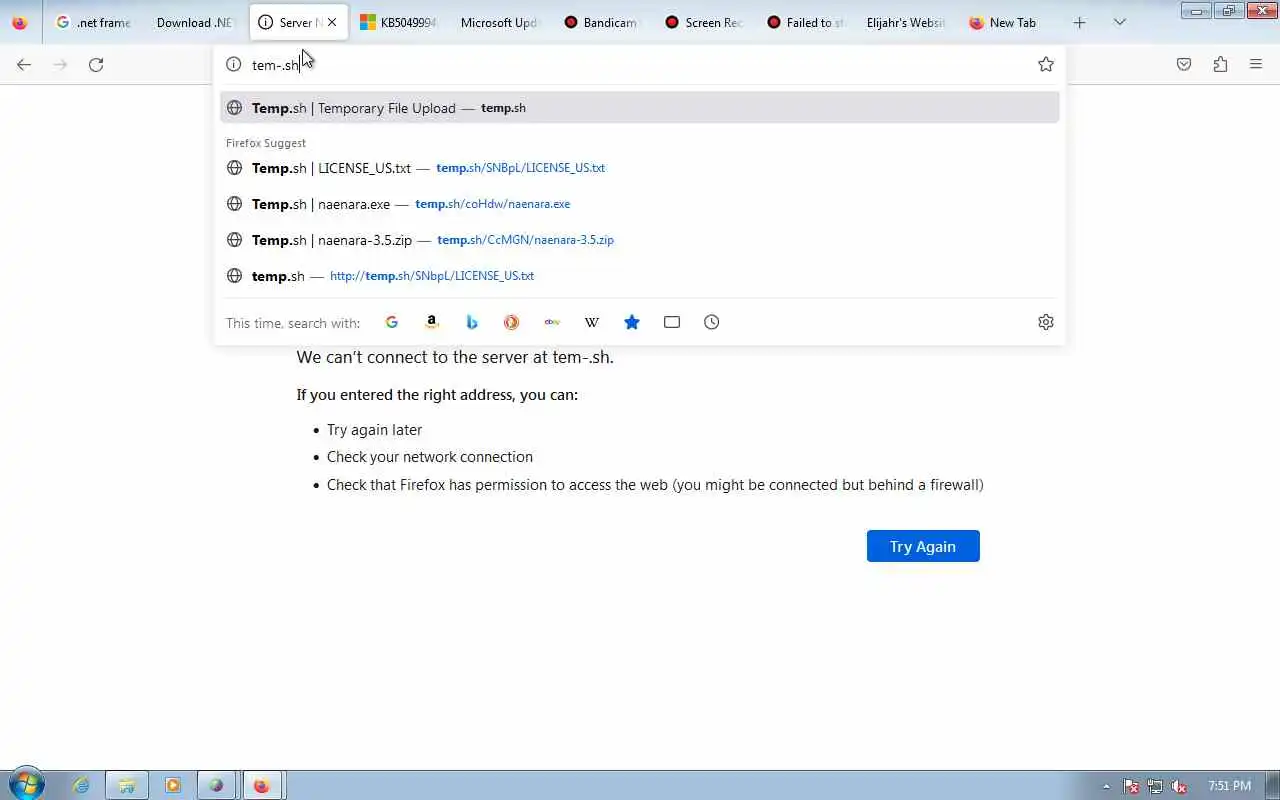Search open tabs with the tab icon
The width and height of the screenshot is (1280, 800).
(672, 322)
